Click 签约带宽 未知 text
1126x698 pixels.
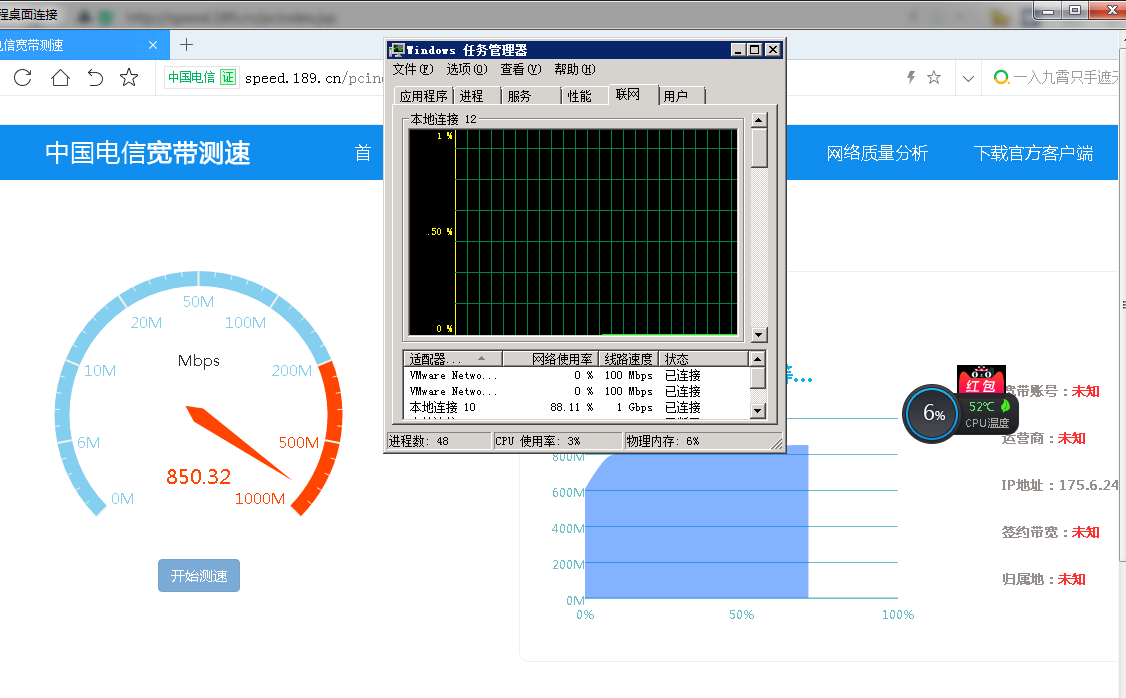pyautogui.click(x=1051, y=532)
